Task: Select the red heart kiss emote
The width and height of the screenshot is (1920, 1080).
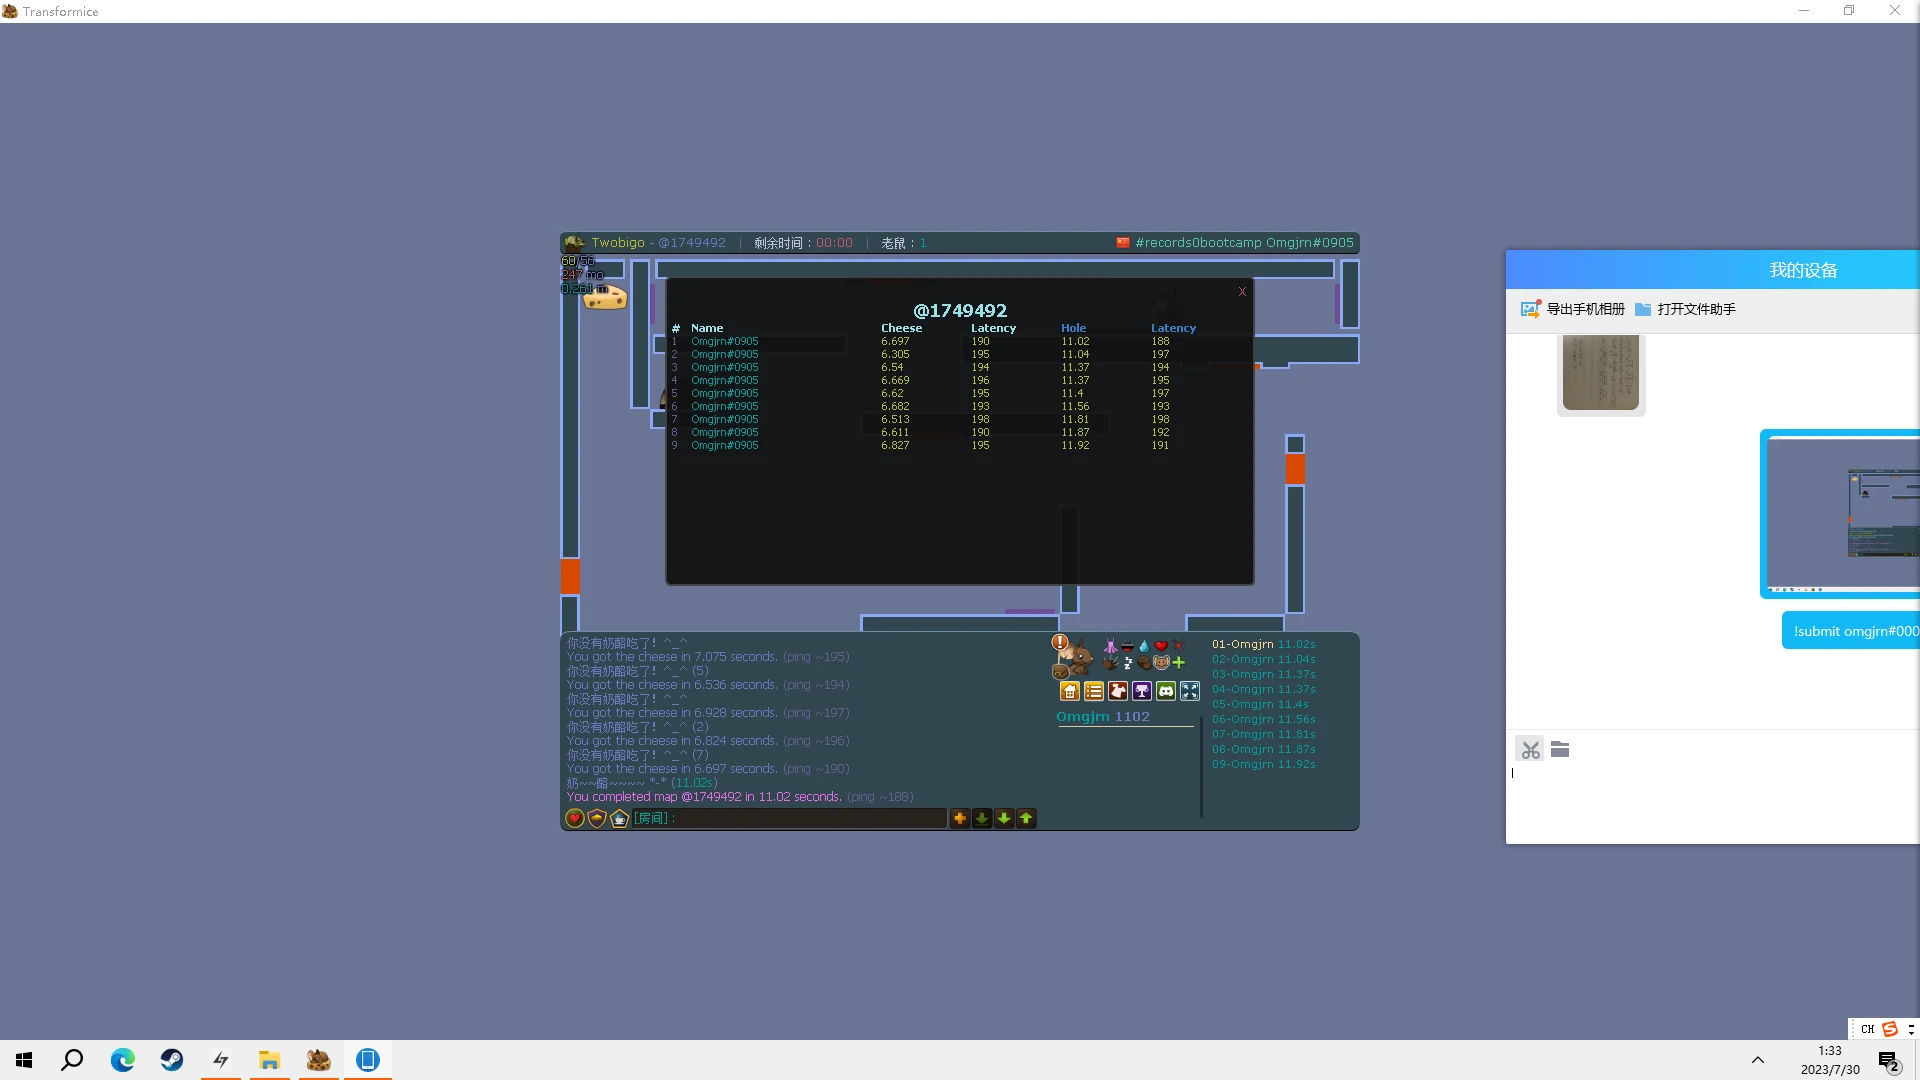Action: click(x=1161, y=646)
